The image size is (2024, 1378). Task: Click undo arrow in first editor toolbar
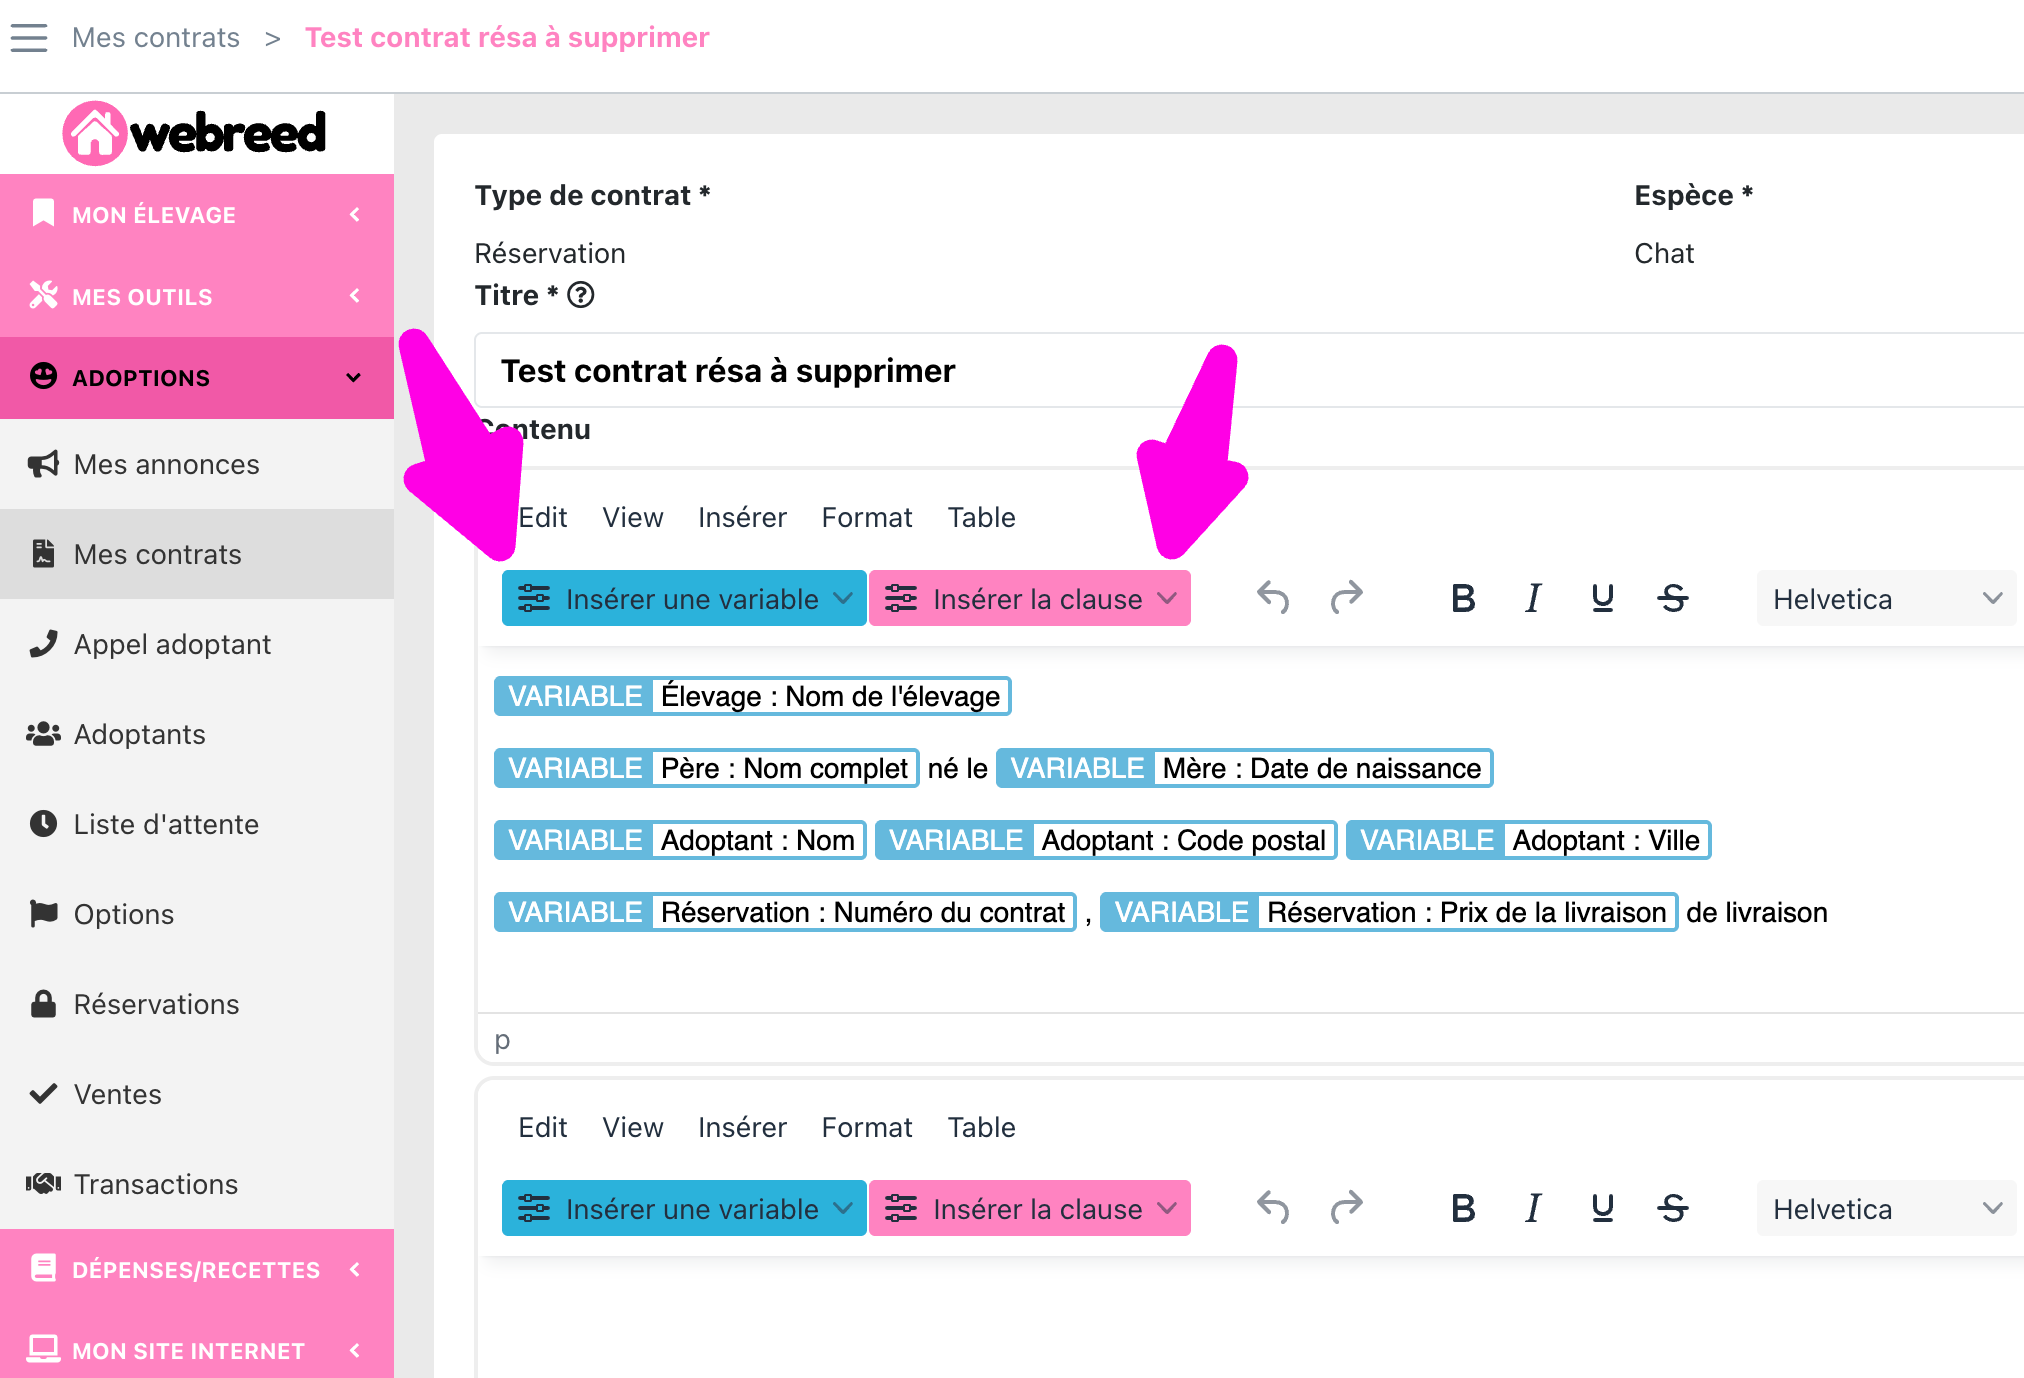[1273, 598]
